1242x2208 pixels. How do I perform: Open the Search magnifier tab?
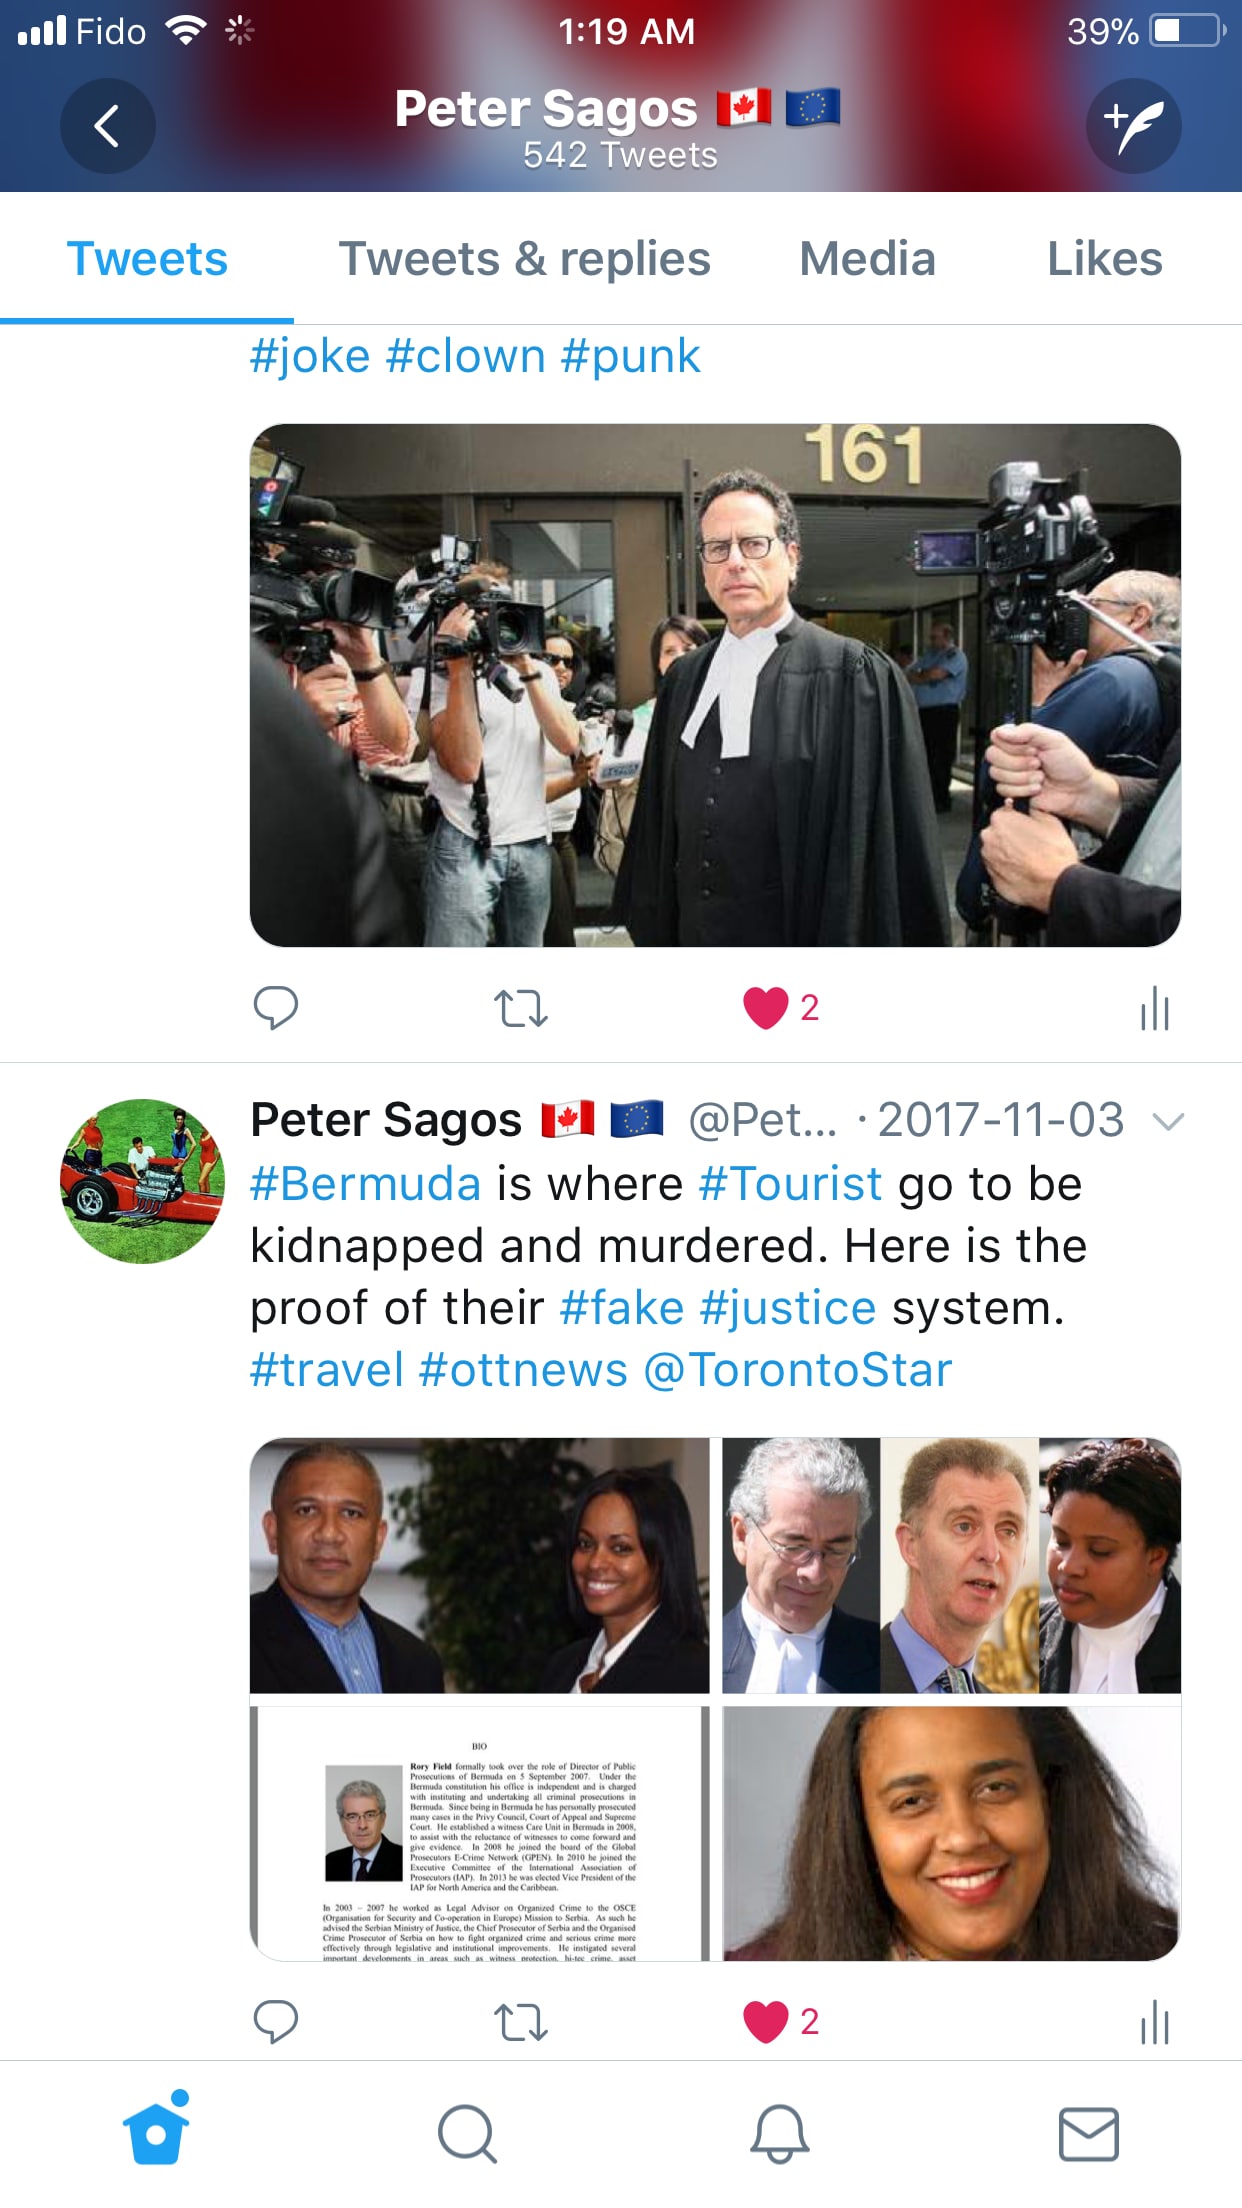click(467, 2133)
